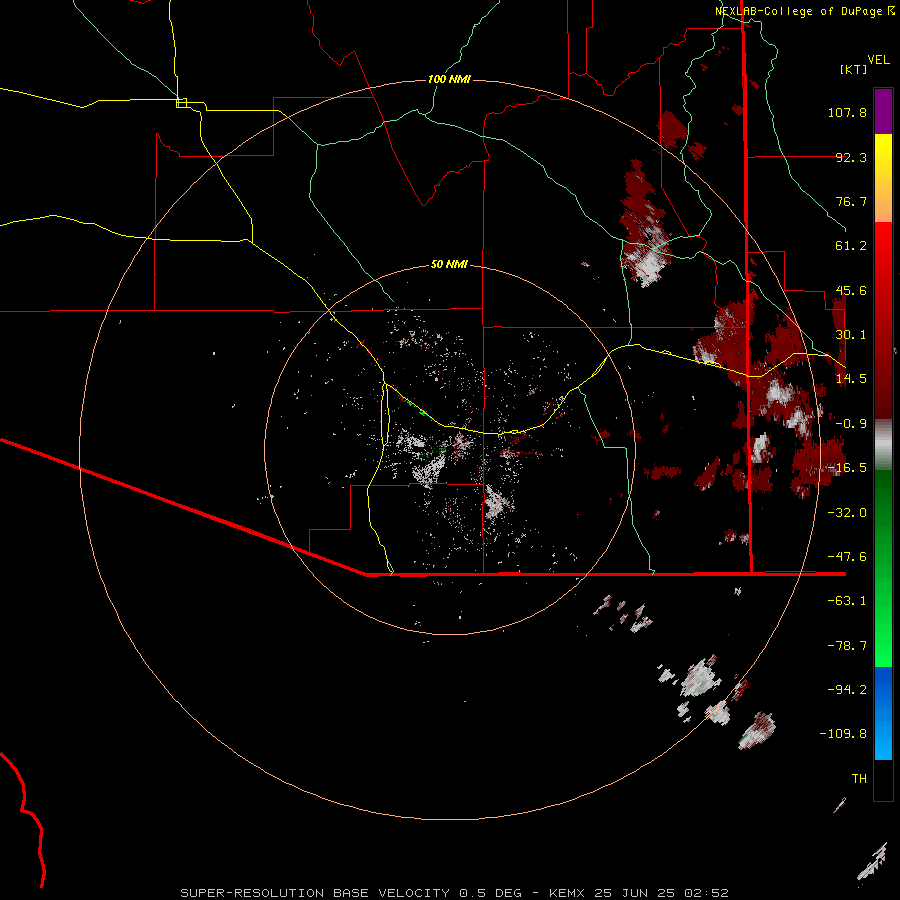This screenshot has height=900, width=900.
Task: Click the 61.2 velocity scale value
Action: pyautogui.click(x=851, y=246)
